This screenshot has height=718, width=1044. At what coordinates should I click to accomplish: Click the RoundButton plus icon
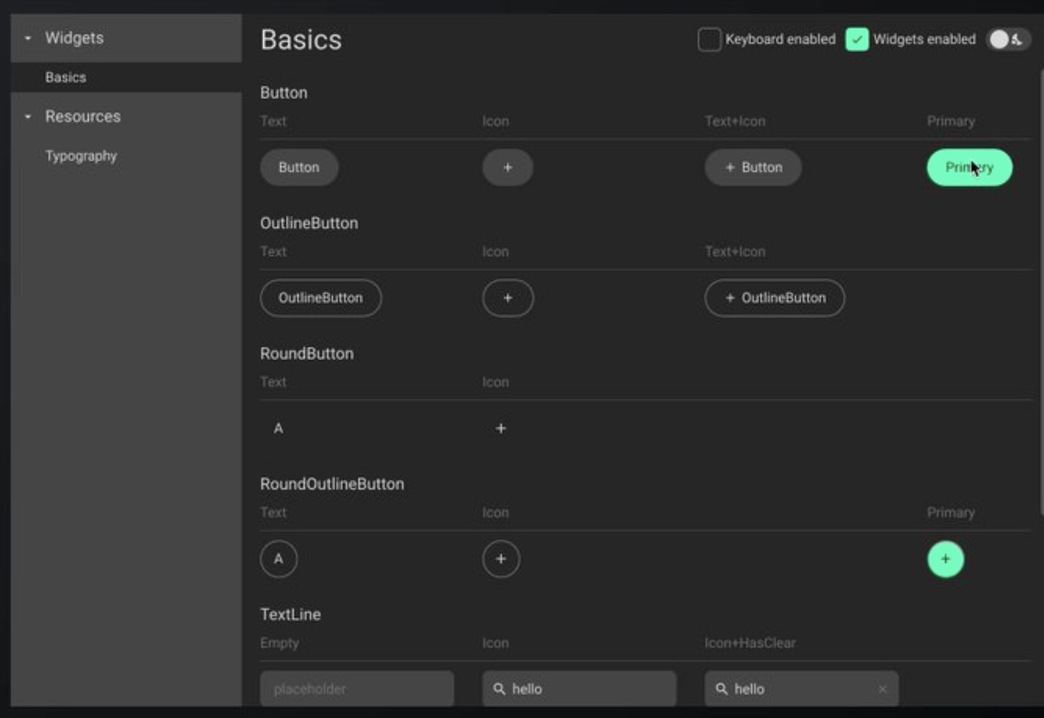tap(501, 429)
